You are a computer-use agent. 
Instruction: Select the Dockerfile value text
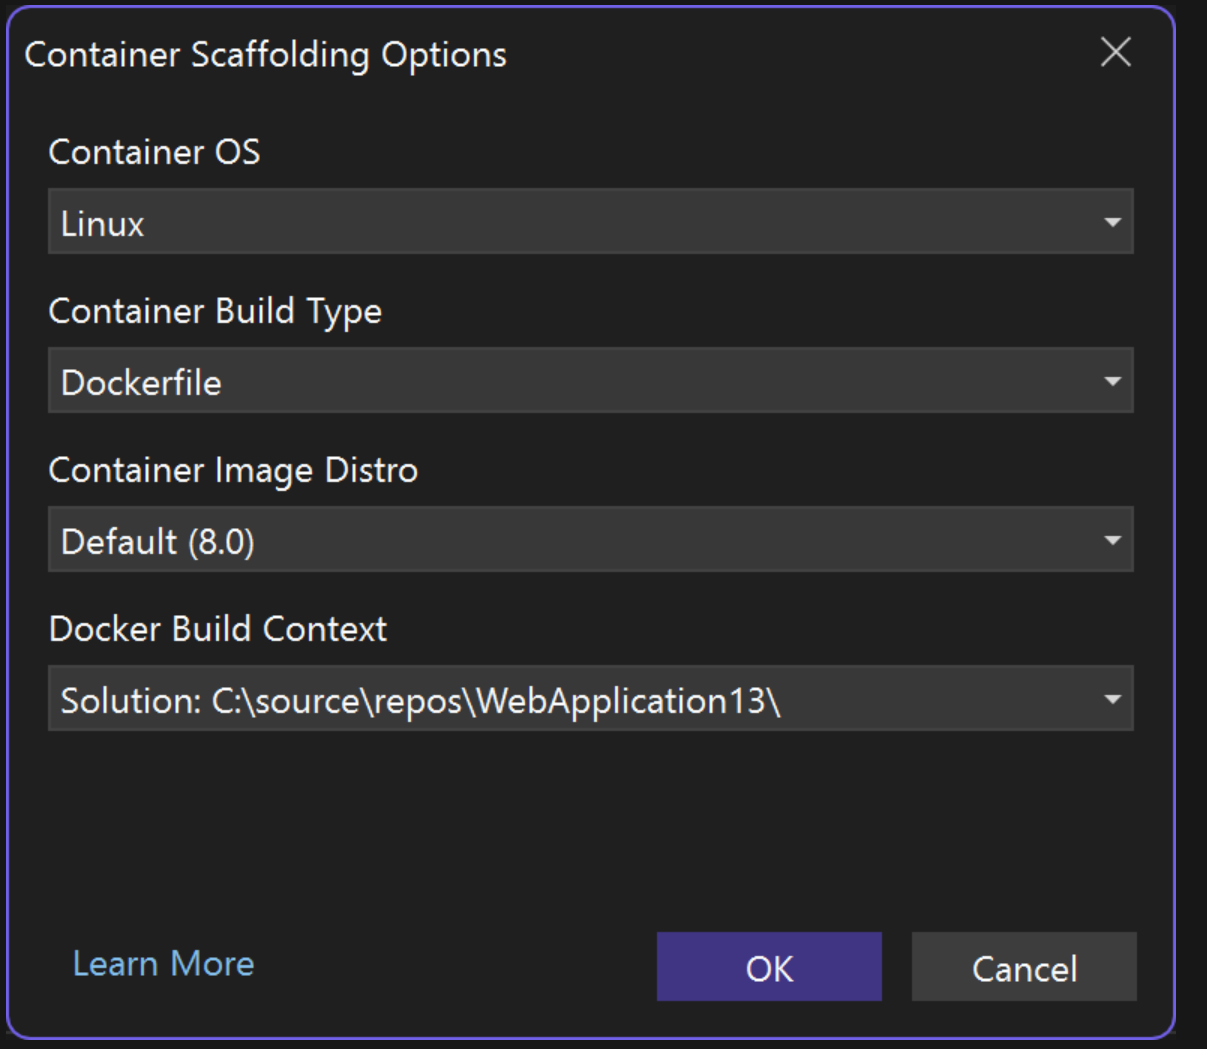click(x=141, y=382)
